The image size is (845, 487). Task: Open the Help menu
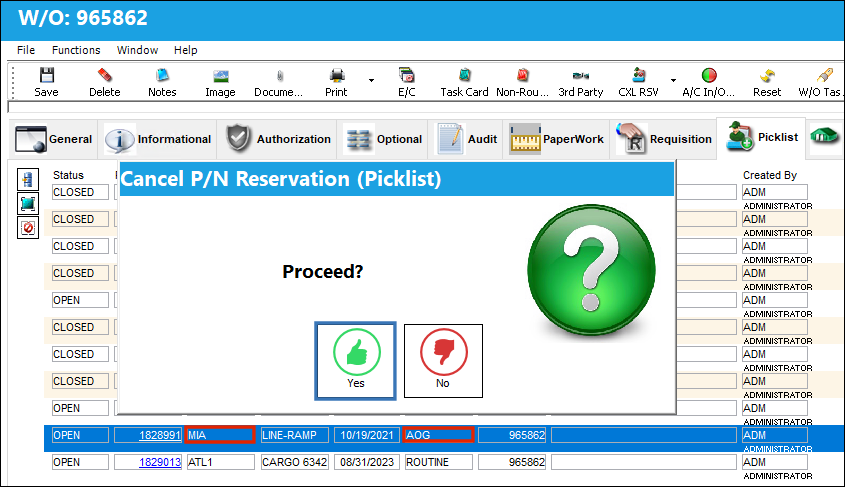tap(185, 50)
